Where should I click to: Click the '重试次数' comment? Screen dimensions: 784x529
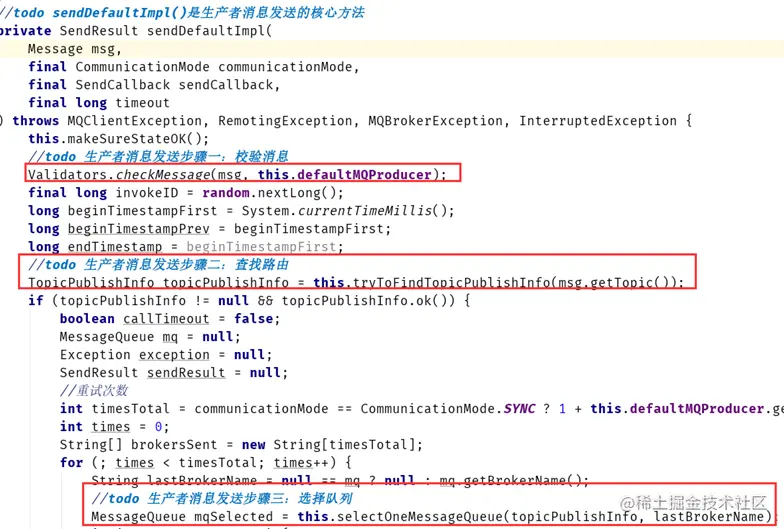(x=94, y=390)
